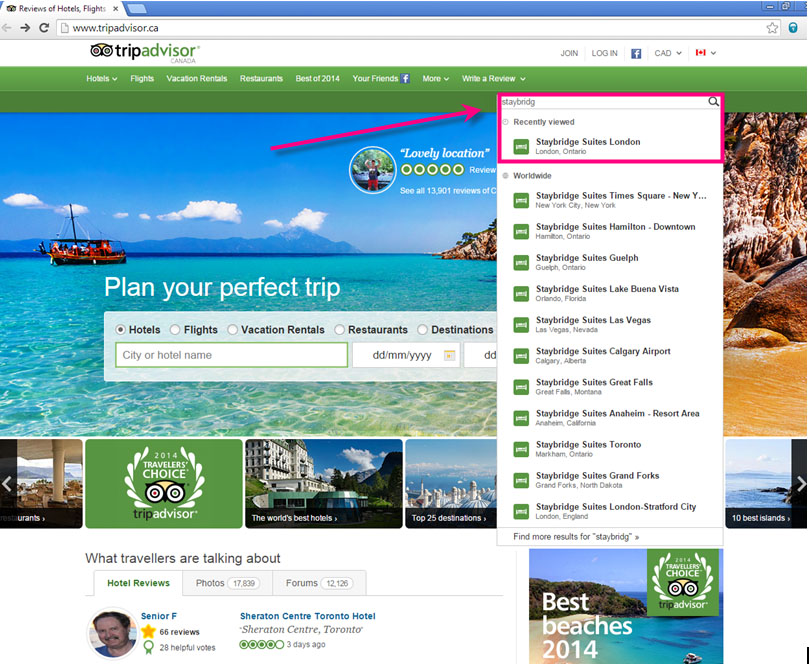Select the Restaurants radio button
Viewport: 809px width, 664px height.
tap(339, 330)
